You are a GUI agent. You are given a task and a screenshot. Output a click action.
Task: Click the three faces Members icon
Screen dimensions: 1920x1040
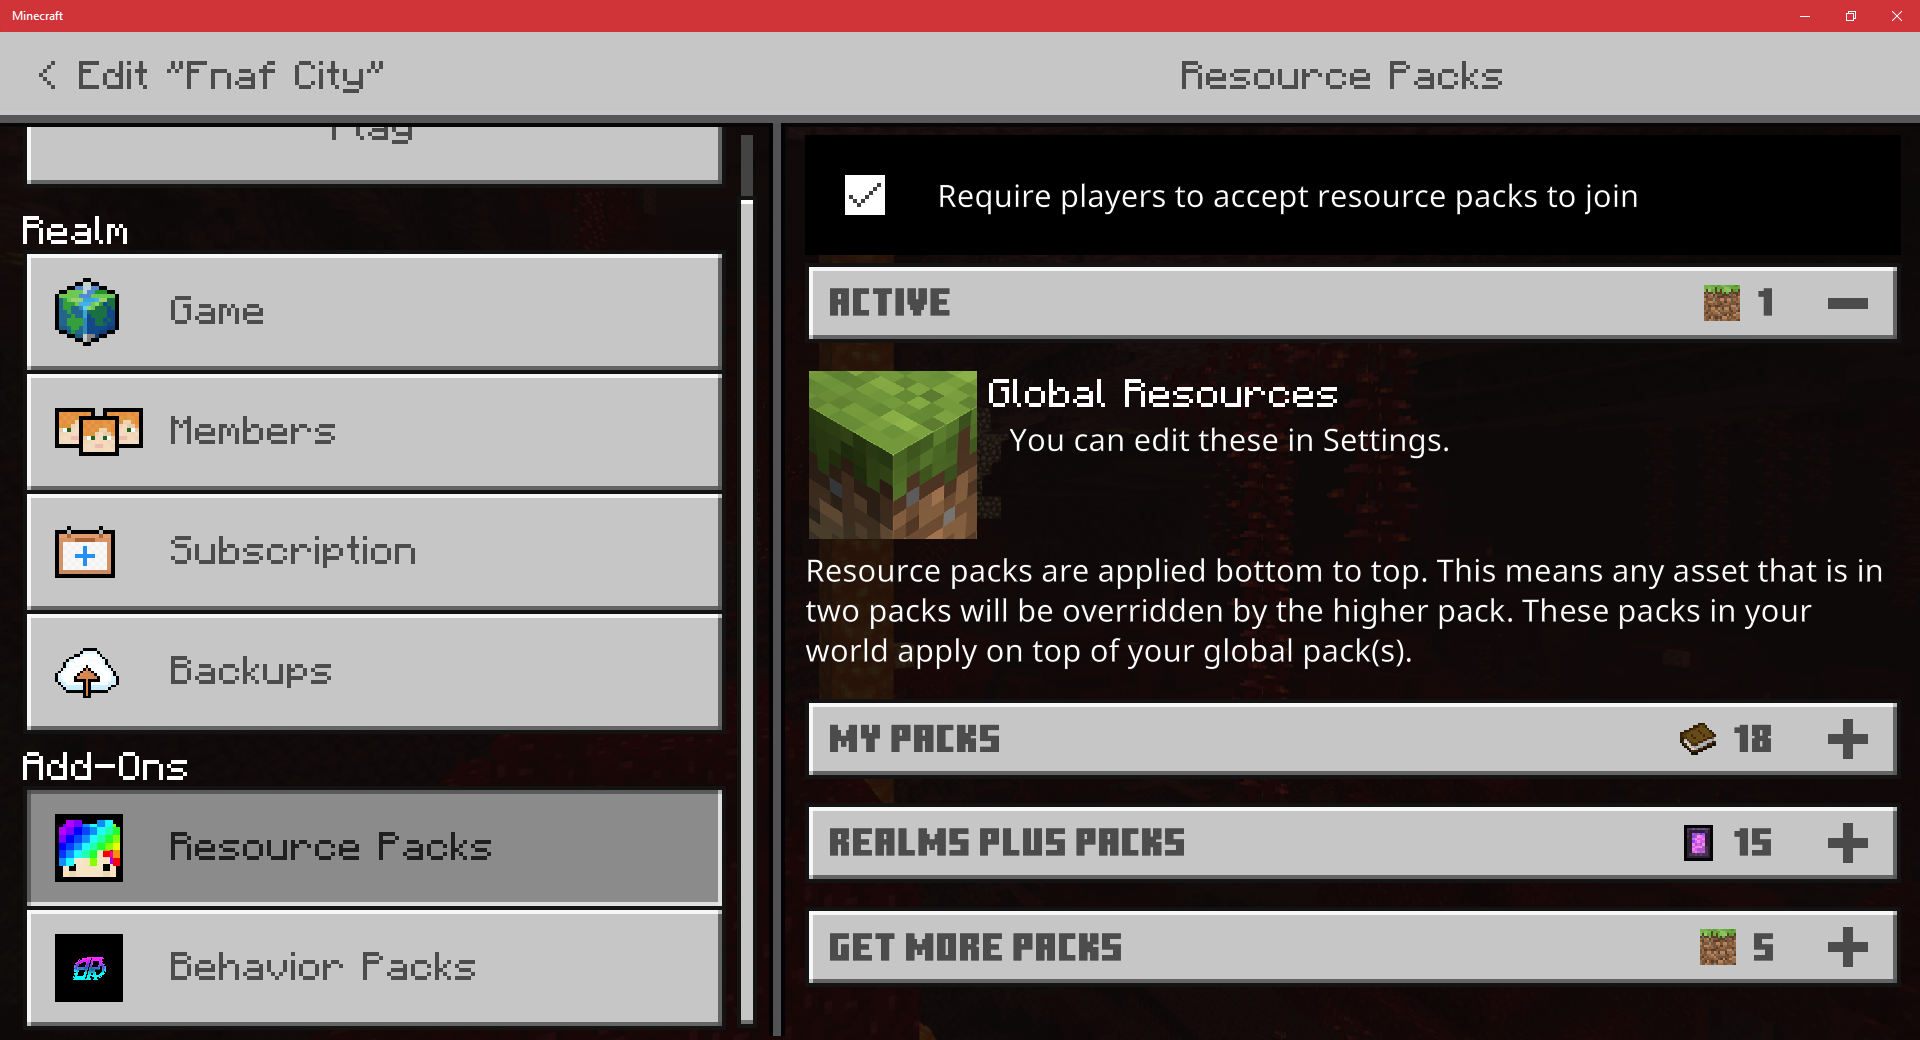pos(98,431)
